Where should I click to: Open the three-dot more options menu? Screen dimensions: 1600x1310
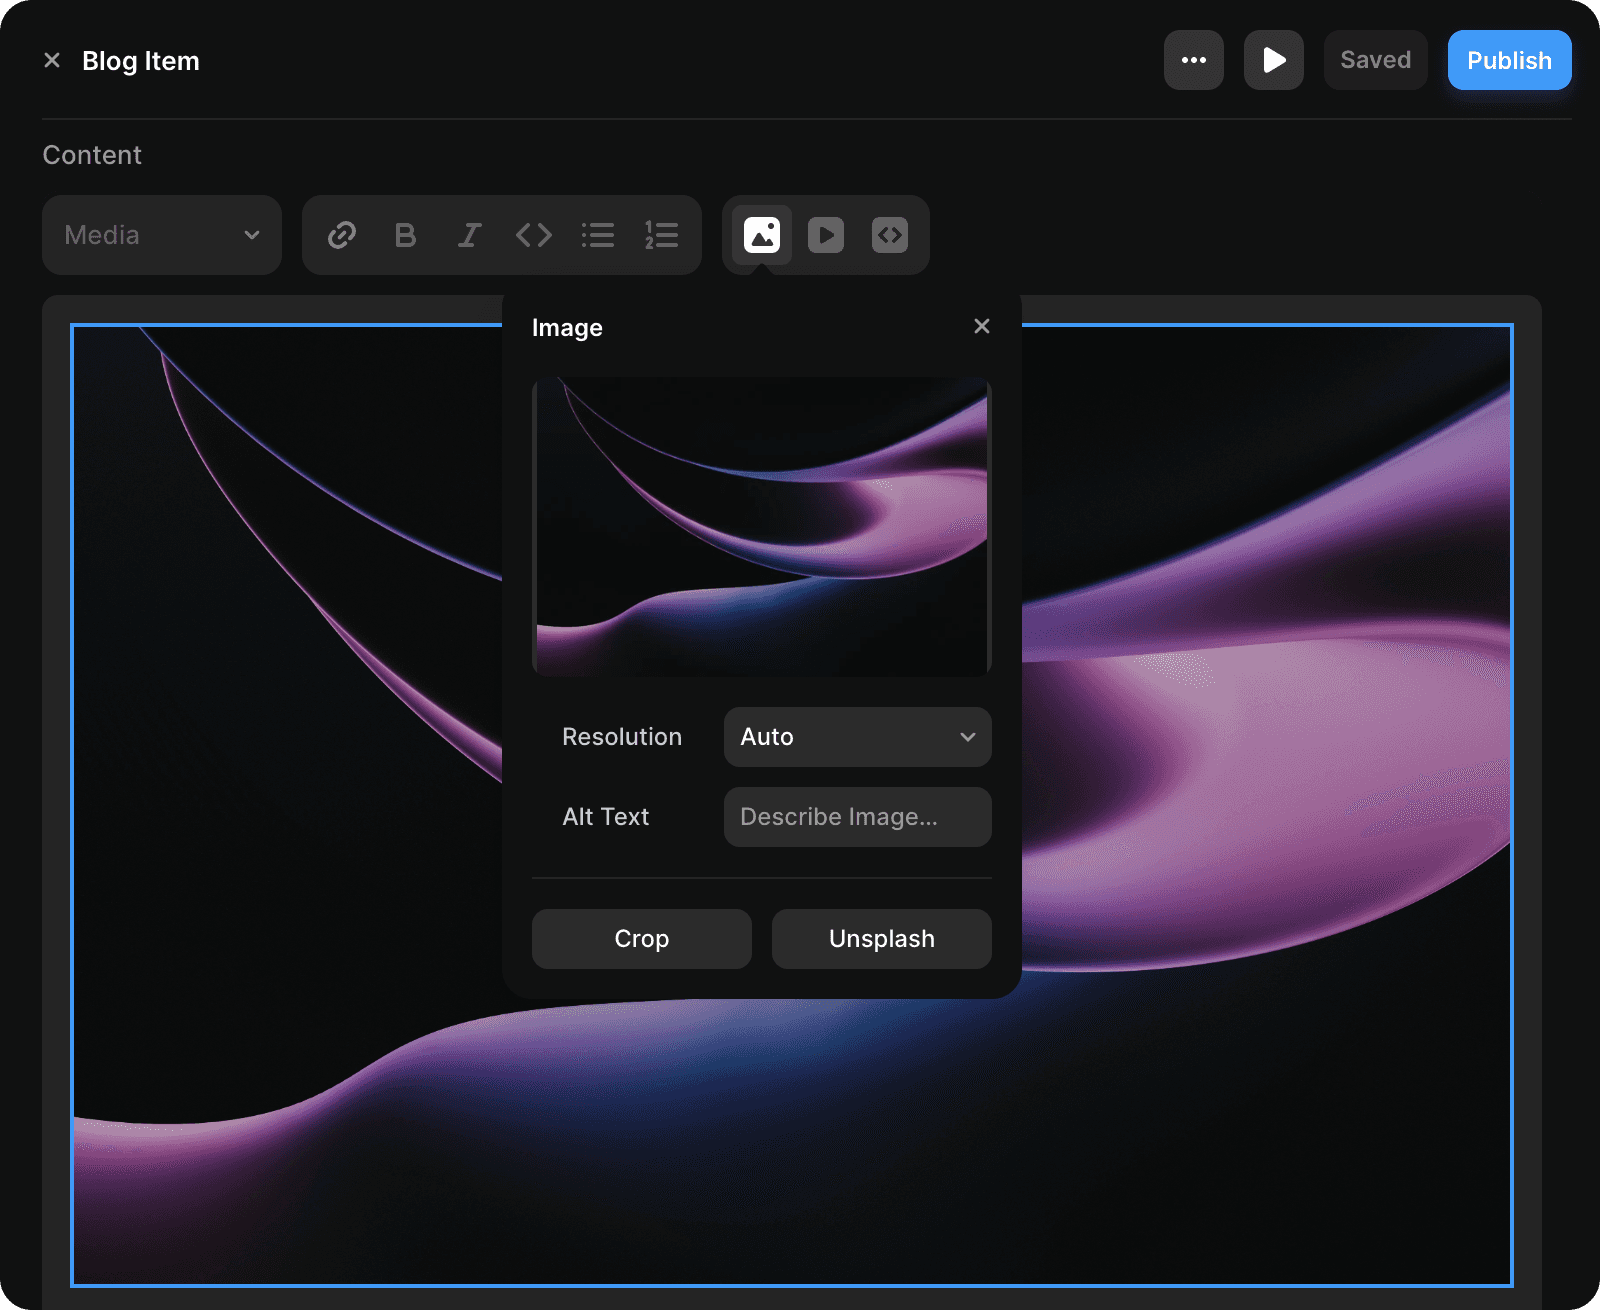[1193, 60]
